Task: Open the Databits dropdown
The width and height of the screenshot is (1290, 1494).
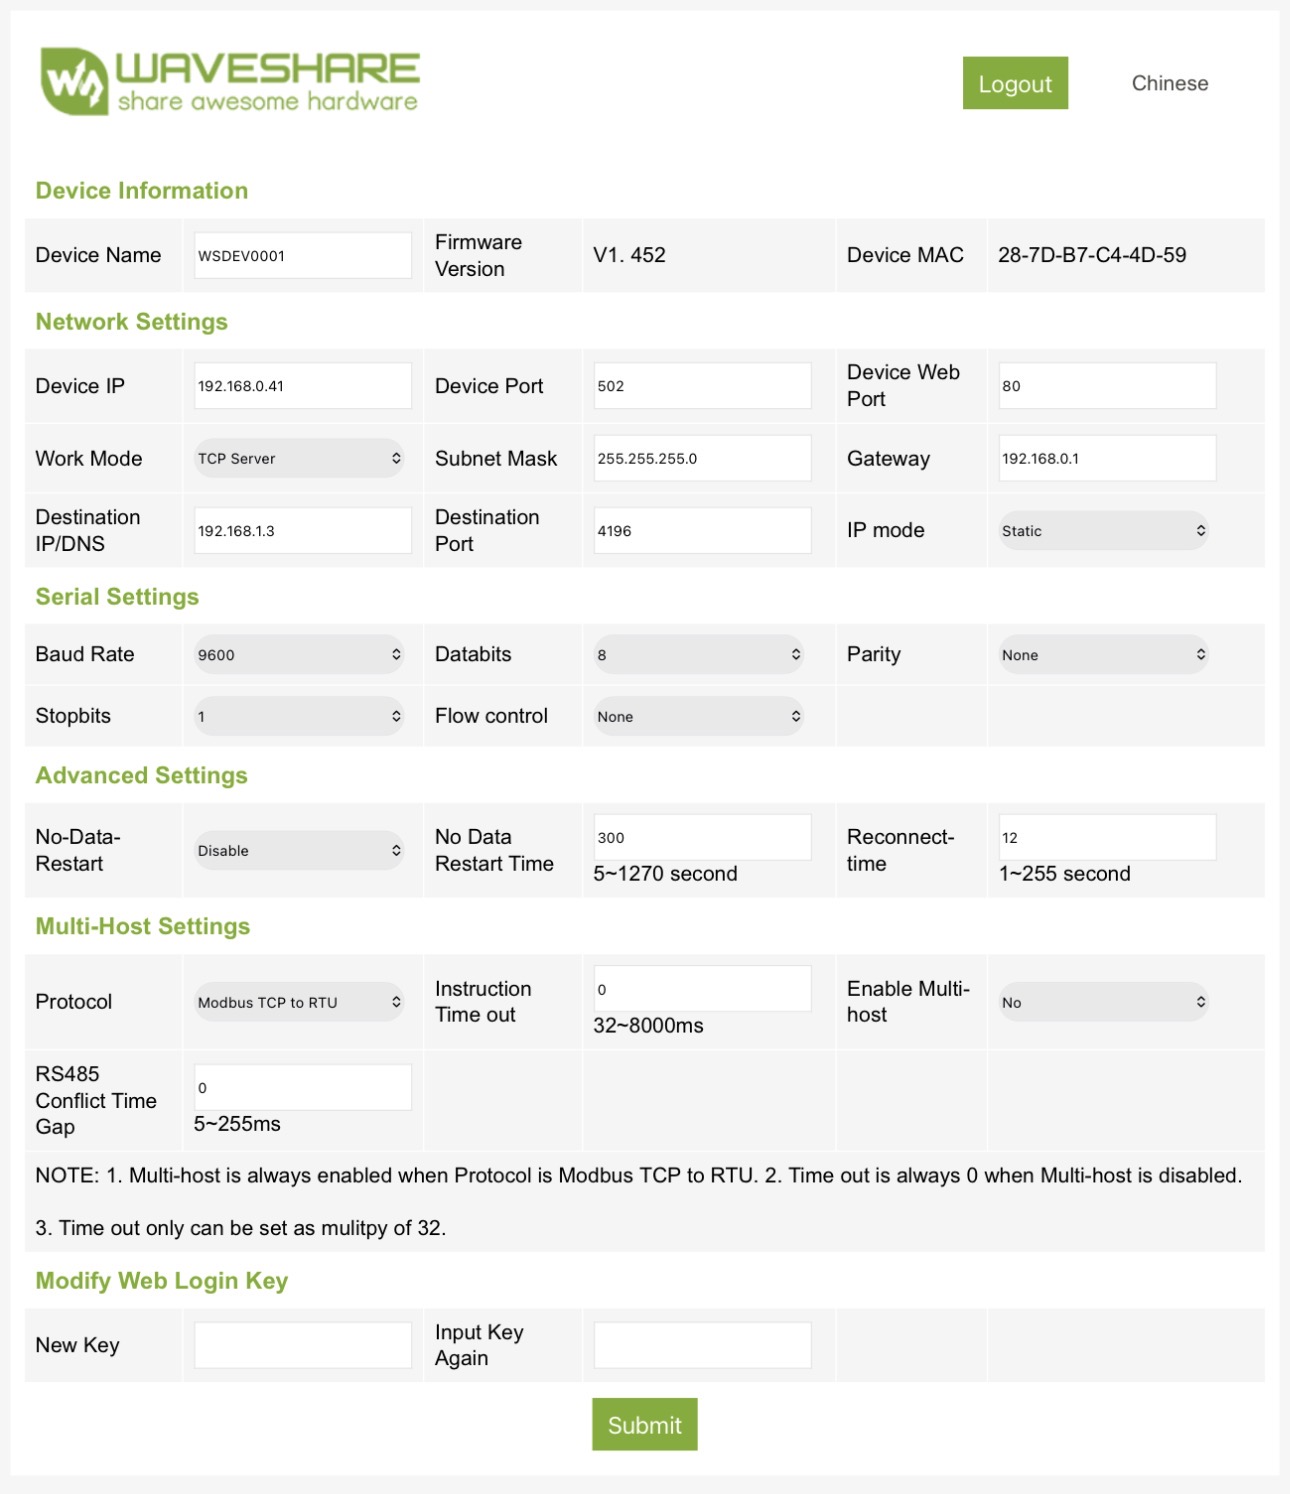Action: 698,654
